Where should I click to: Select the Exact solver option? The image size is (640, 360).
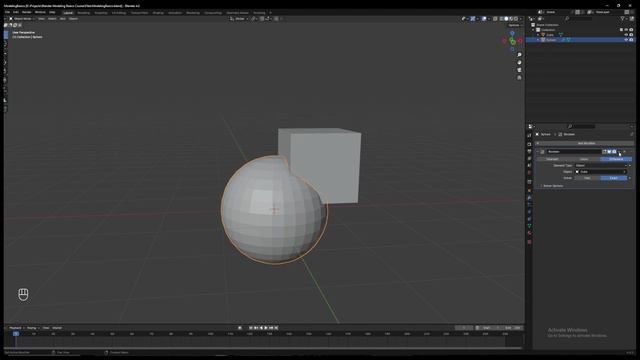[614, 178]
